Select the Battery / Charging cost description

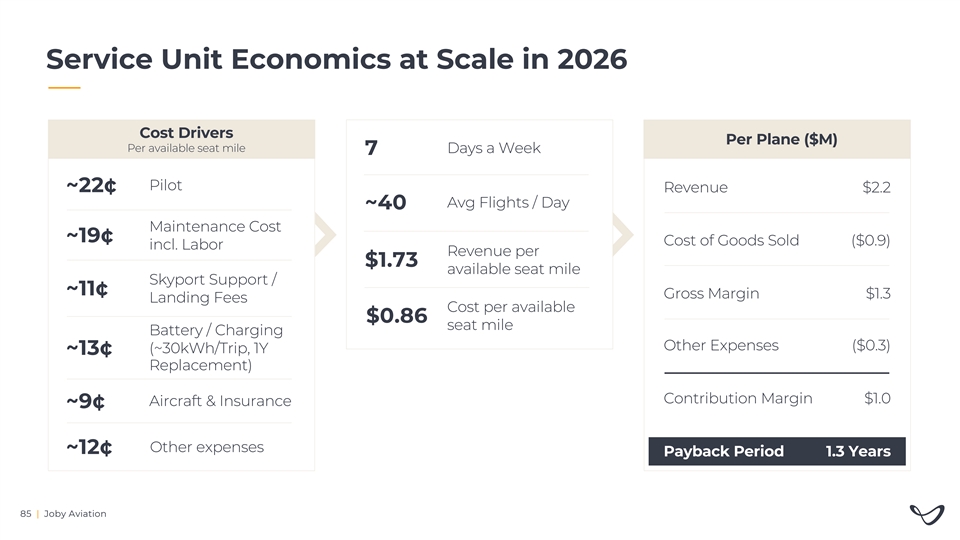pyautogui.click(x=216, y=347)
